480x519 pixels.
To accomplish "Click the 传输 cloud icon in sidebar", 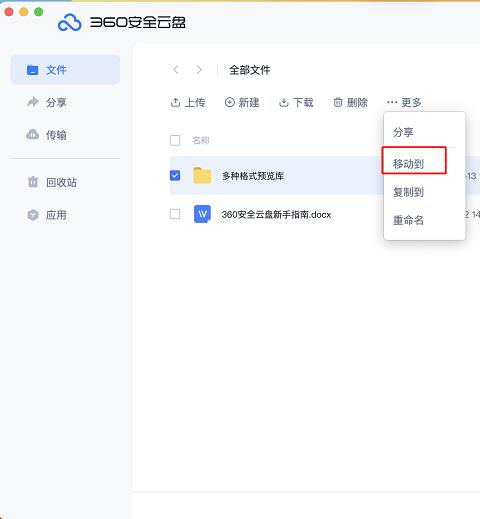I will coord(33,134).
